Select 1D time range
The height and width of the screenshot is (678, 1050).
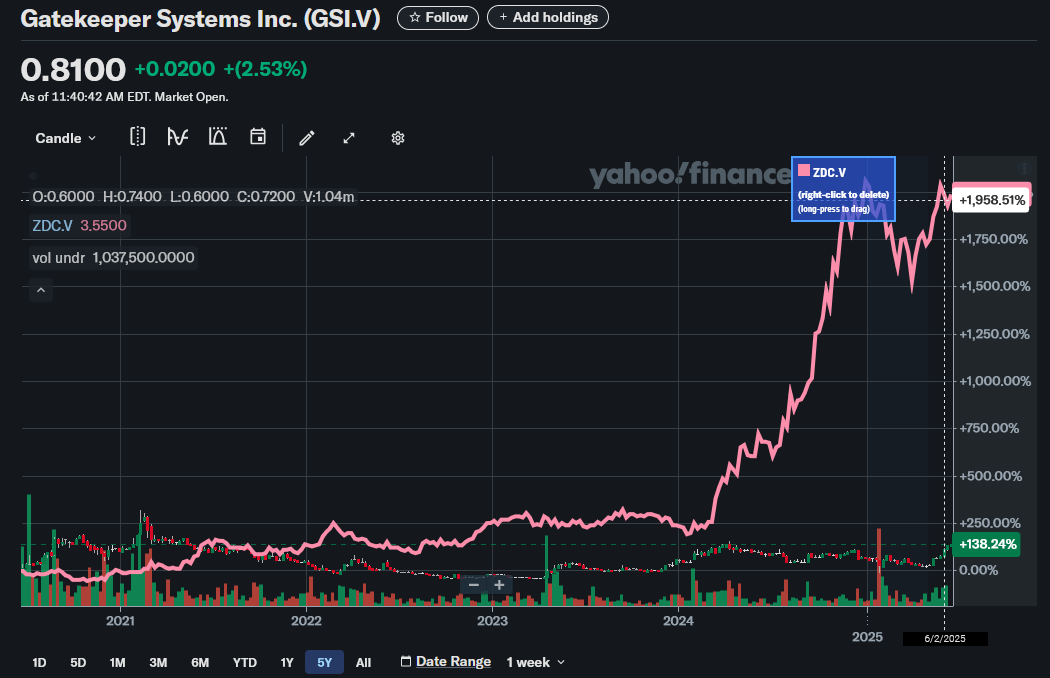40,663
